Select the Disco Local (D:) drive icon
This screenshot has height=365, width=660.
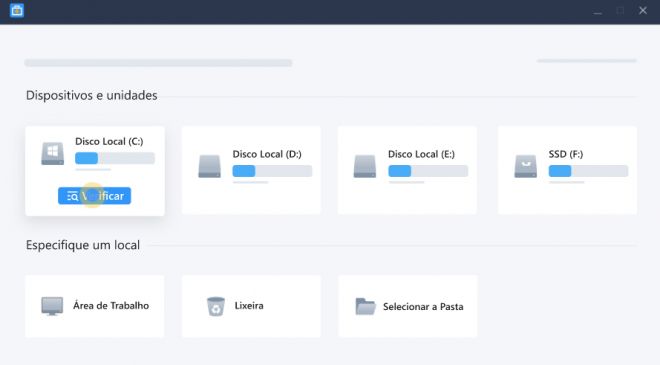(x=210, y=166)
